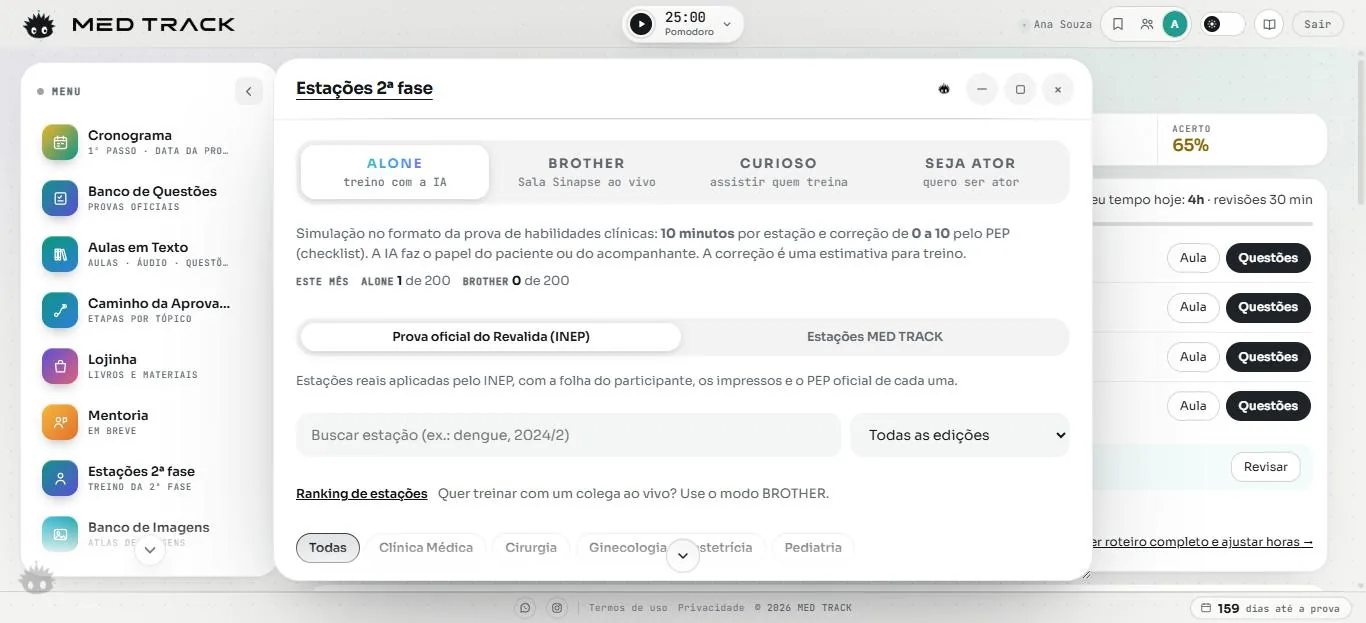This screenshot has height=623, width=1366.
Task: Open saved bookmarks icon in top bar
Action: [x=1118, y=24]
